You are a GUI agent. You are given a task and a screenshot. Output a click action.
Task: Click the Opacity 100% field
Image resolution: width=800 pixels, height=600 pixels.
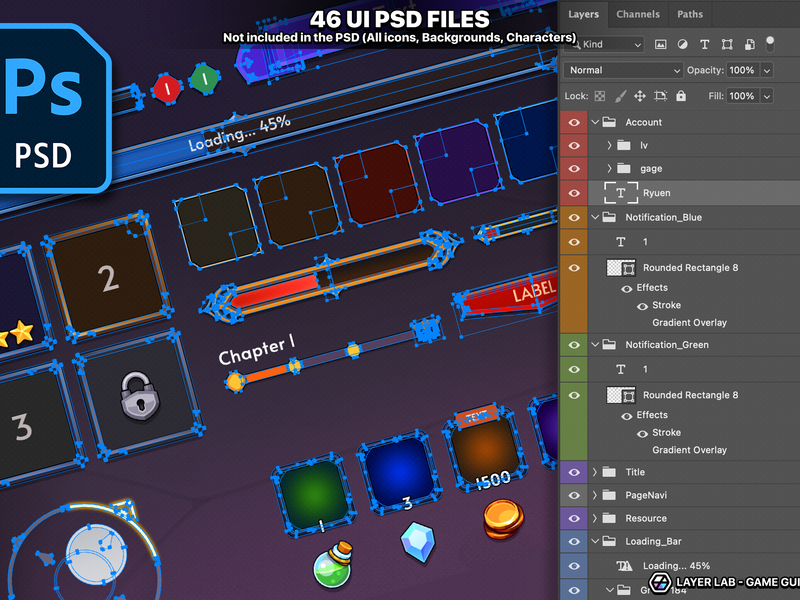[x=742, y=70]
